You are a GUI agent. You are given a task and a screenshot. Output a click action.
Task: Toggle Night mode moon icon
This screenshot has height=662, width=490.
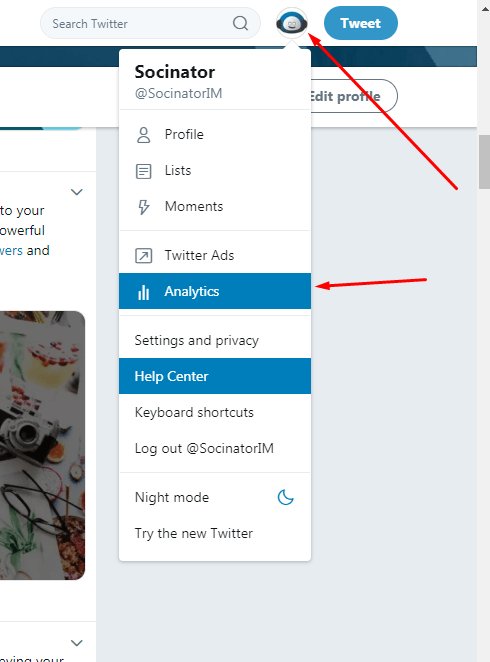click(x=286, y=497)
